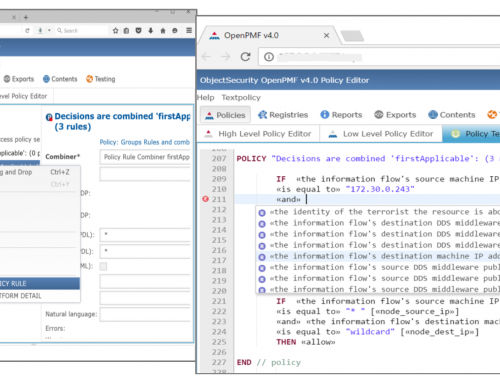Switch to Low Level Policy Editor tab

point(381,134)
